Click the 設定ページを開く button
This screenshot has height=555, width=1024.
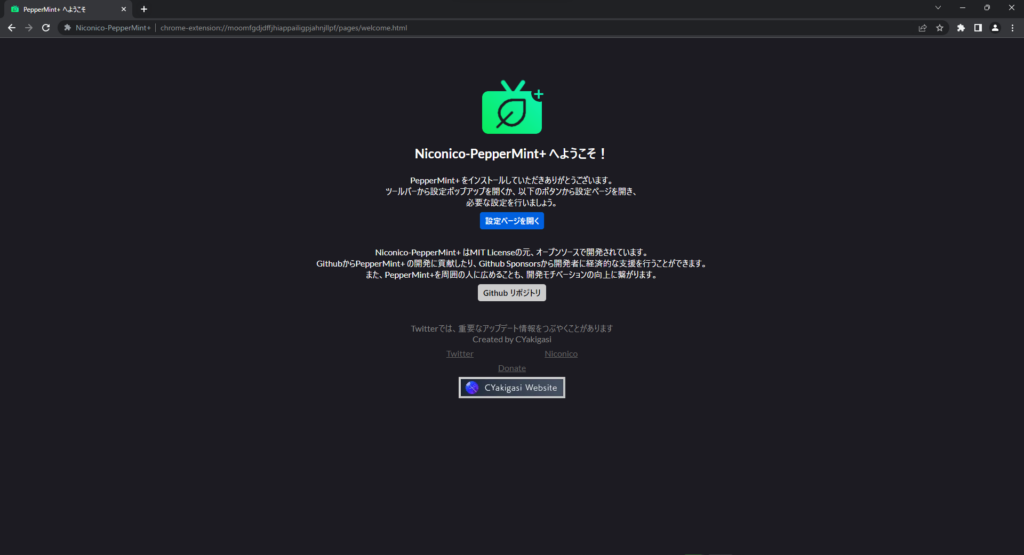pyautogui.click(x=512, y=221)
